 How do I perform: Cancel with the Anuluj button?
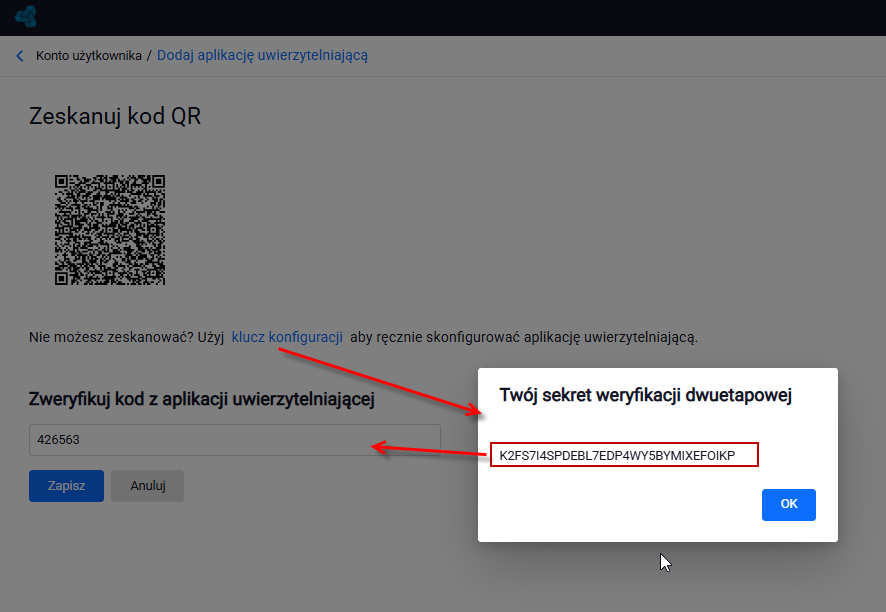tap(147, 486)
